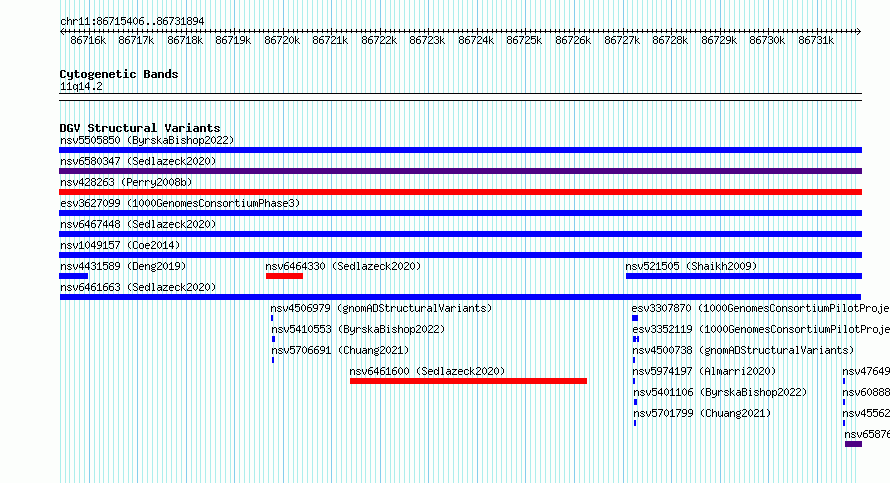Open variant nsv5706691 (Chuang2021) label
The height and width of the screenshot is (483, 890).
click(340, 350)
